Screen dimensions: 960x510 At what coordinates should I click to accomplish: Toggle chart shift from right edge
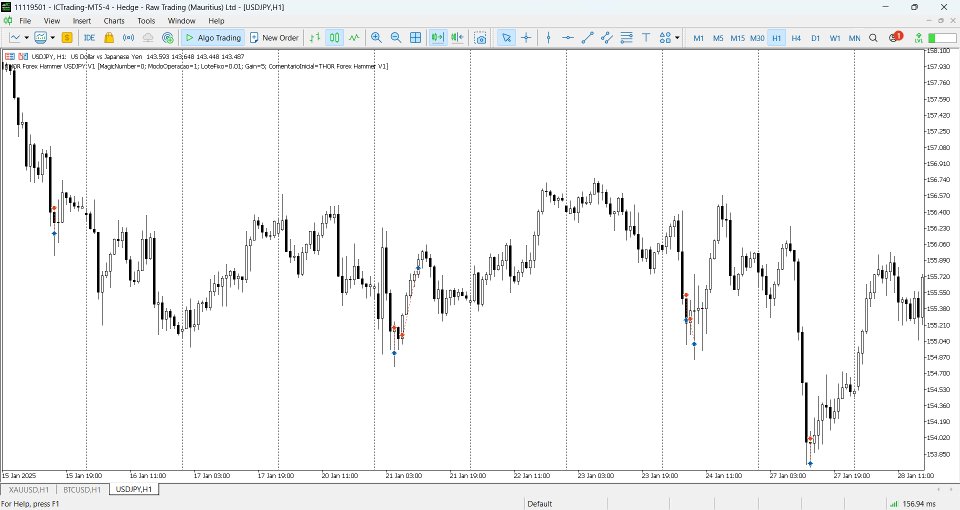[457, 37]
